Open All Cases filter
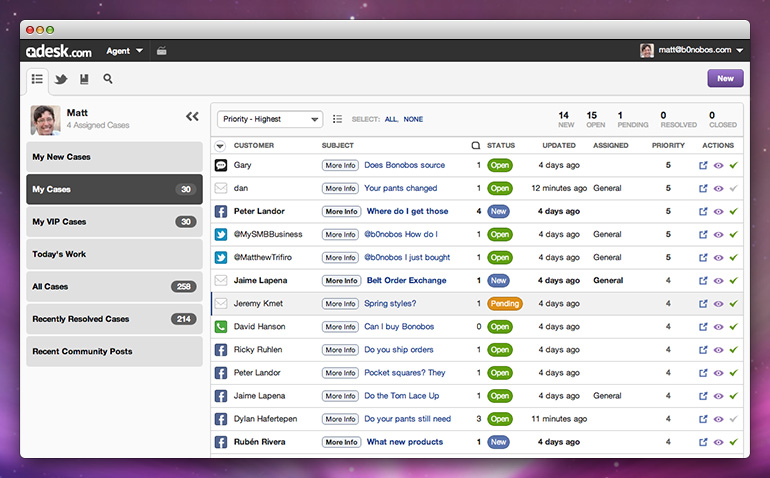Screen dimensions: 770x478 [114, 286]
